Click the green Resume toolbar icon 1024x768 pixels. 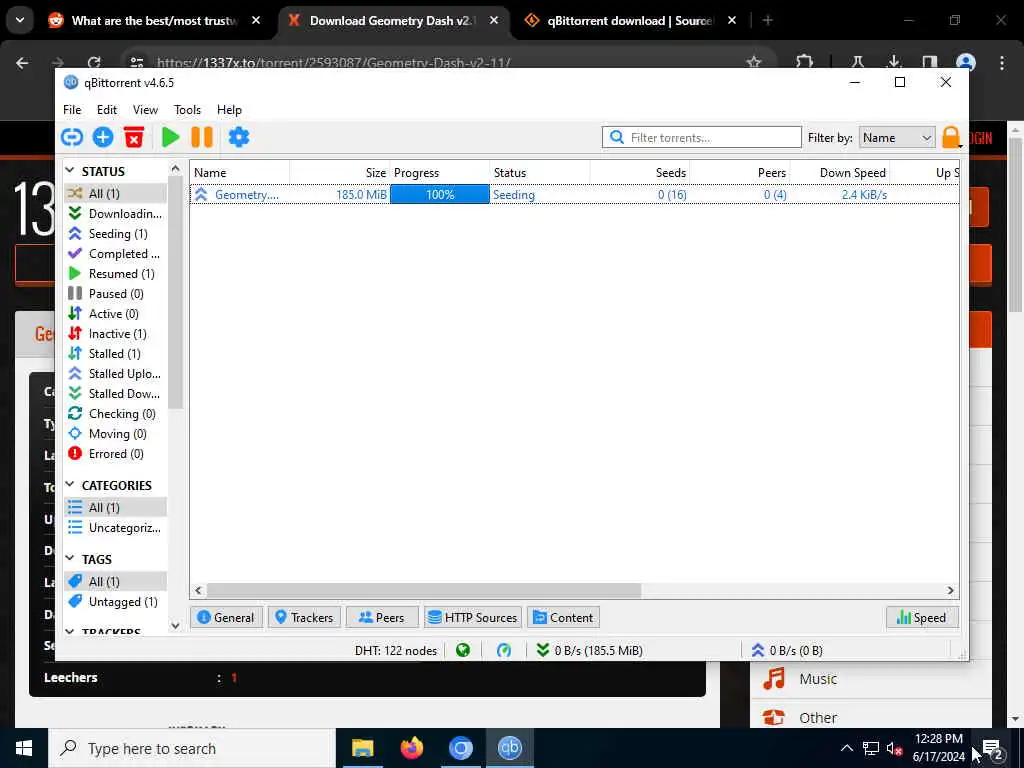click(x=170, y=137)
